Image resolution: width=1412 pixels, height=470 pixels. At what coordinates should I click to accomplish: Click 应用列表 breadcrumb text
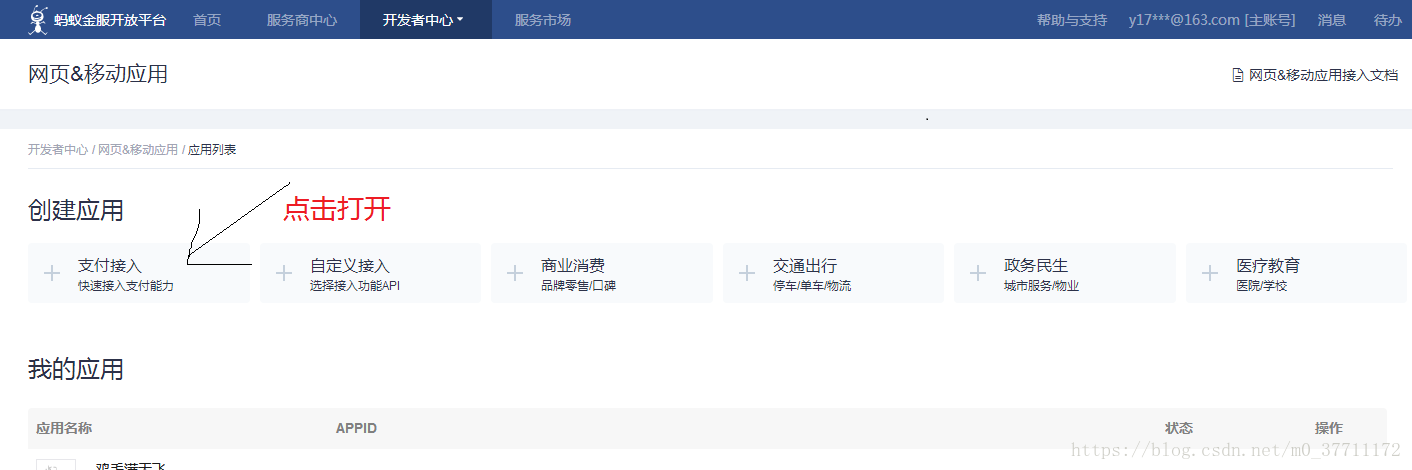point(212,150)
